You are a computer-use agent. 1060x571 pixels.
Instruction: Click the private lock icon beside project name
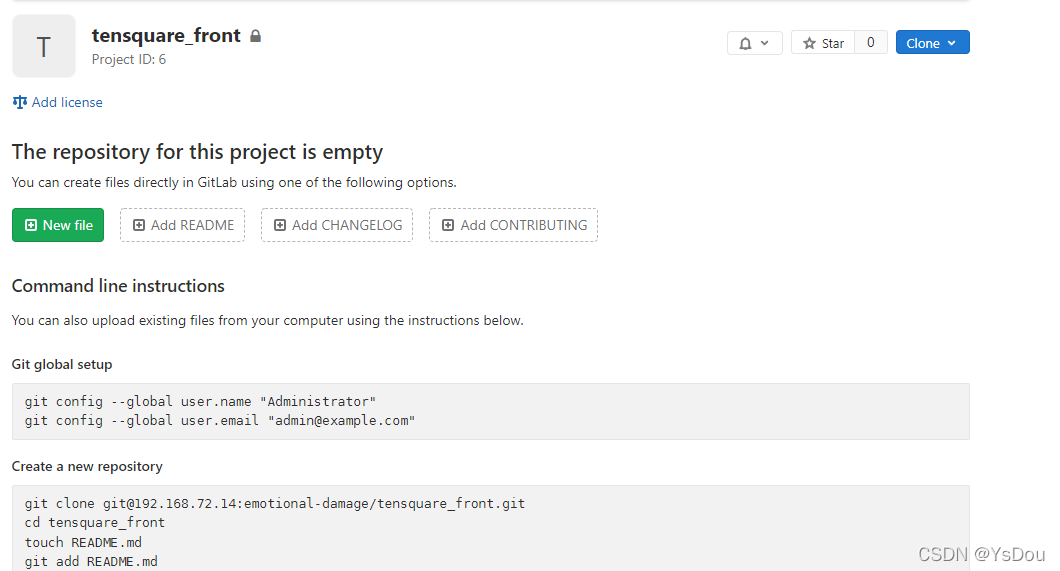click(x=256, y=36)
